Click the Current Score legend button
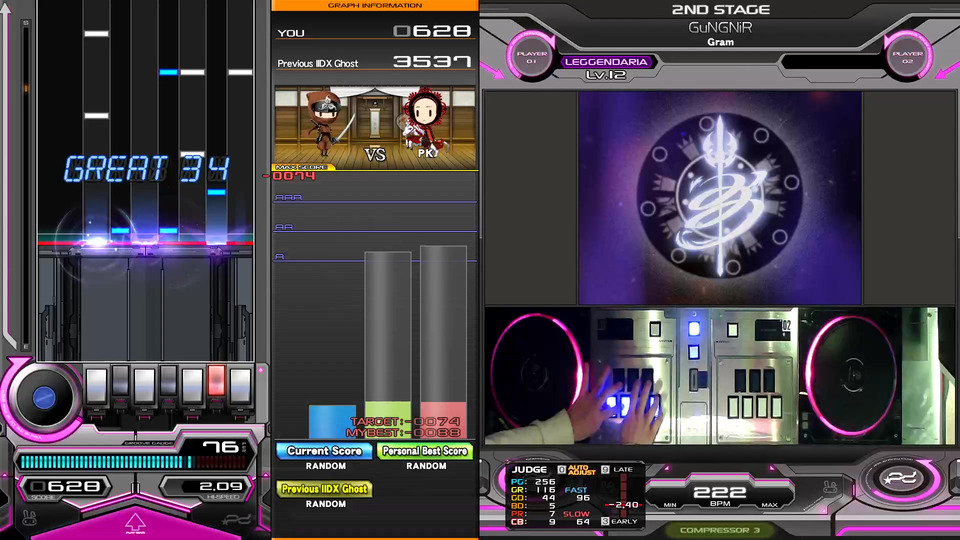The image size is (960, 540). tap(324, 451)
